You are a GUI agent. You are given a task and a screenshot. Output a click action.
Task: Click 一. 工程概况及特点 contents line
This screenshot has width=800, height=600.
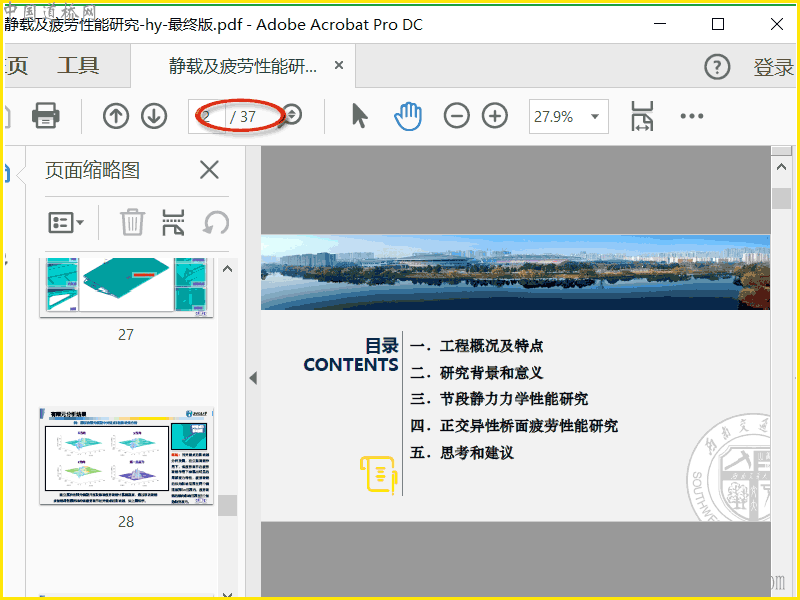477,346
